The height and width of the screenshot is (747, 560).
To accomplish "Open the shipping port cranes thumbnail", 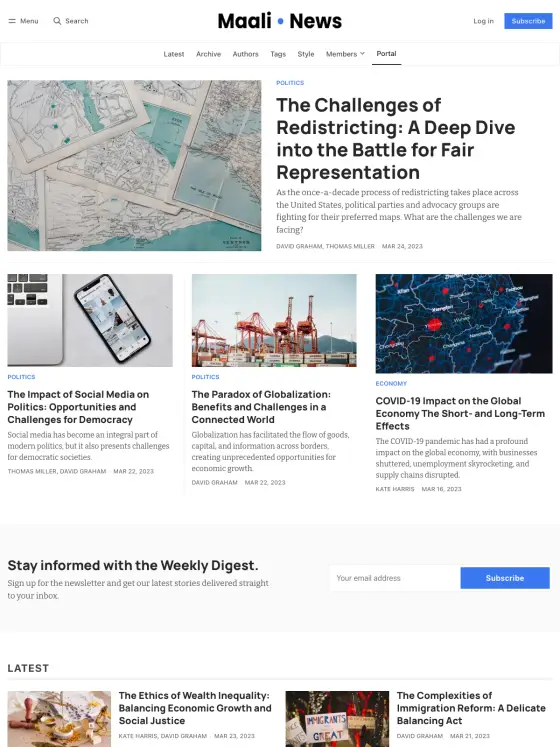I will (x=274, y=320).
